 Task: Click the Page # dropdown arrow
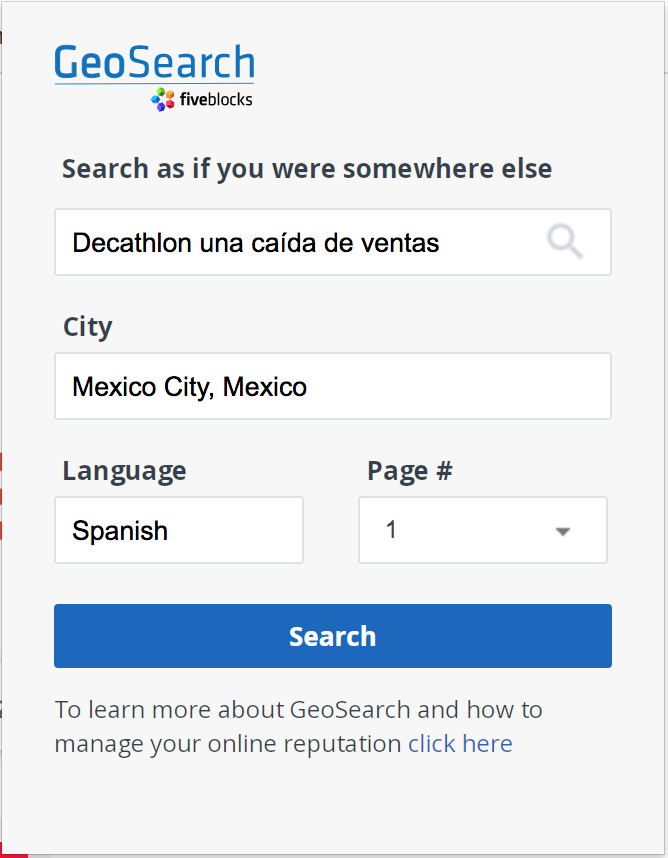563,531
